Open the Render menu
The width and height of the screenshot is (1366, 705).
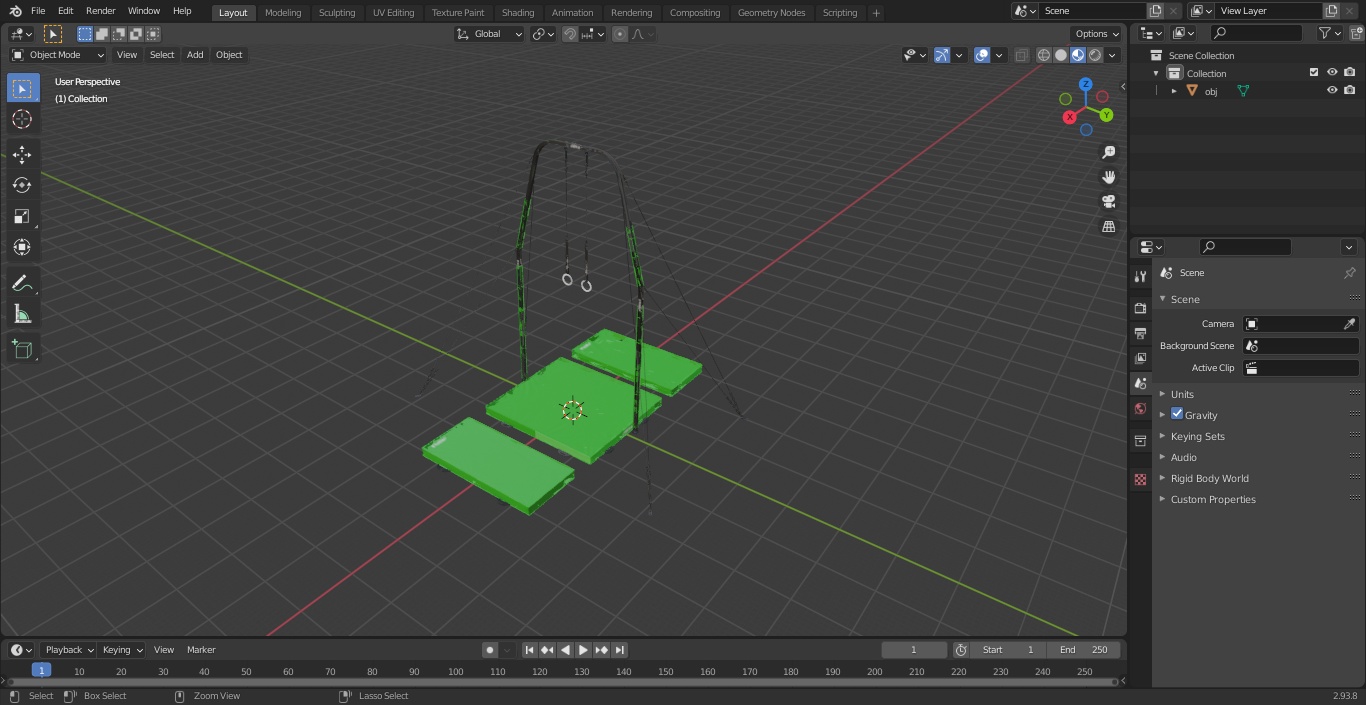(x=100, y=11)
